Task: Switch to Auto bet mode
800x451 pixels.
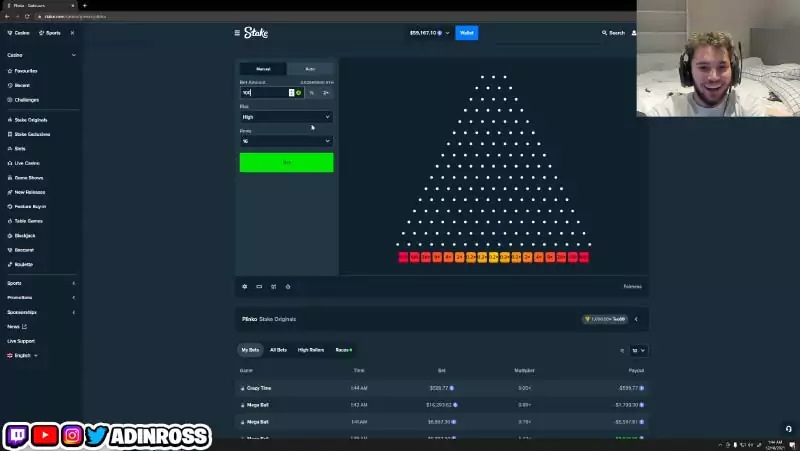Action: click(310, 69)
